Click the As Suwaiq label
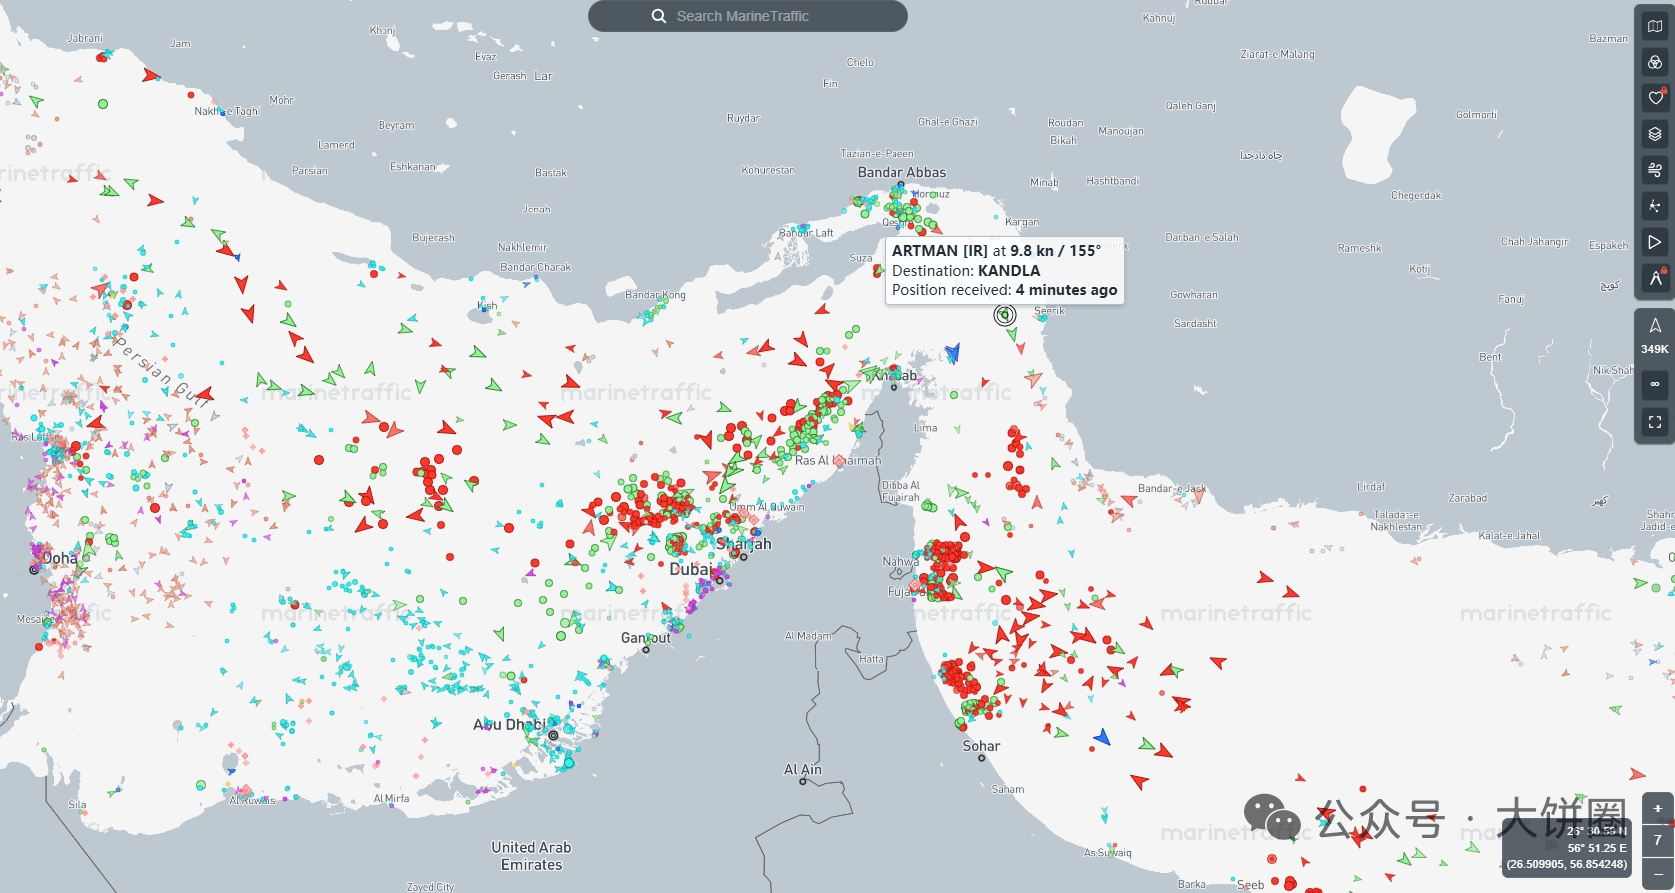The width and height of the screenshot is (1675, 893). click(x=1108, y=853)
